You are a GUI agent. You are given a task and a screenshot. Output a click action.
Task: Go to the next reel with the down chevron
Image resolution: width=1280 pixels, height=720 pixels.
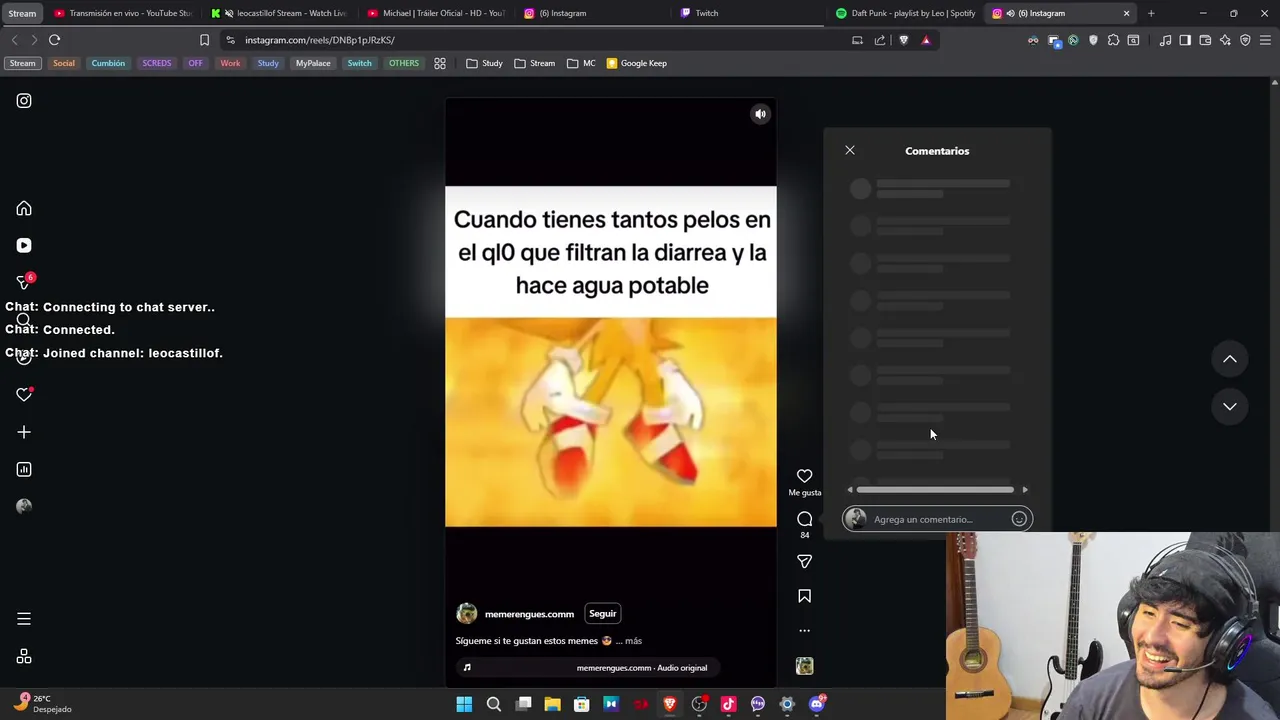(x=1230, y=406)
